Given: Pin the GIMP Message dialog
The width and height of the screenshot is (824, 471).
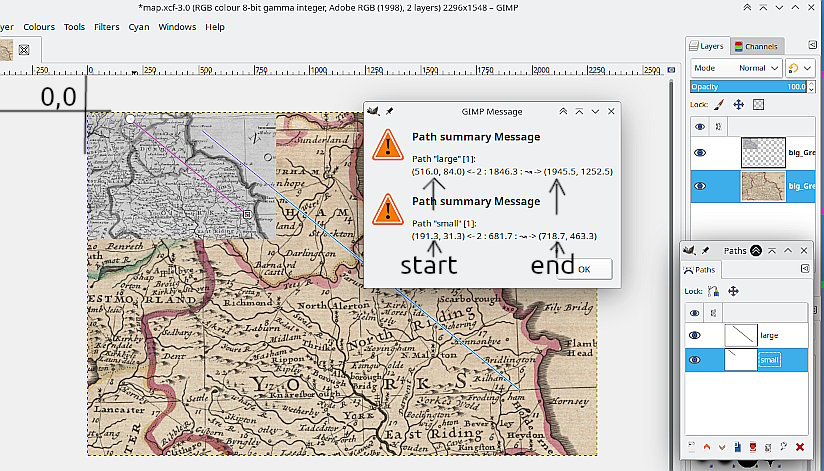Looking at the screenshot, I should coord(389,111).
